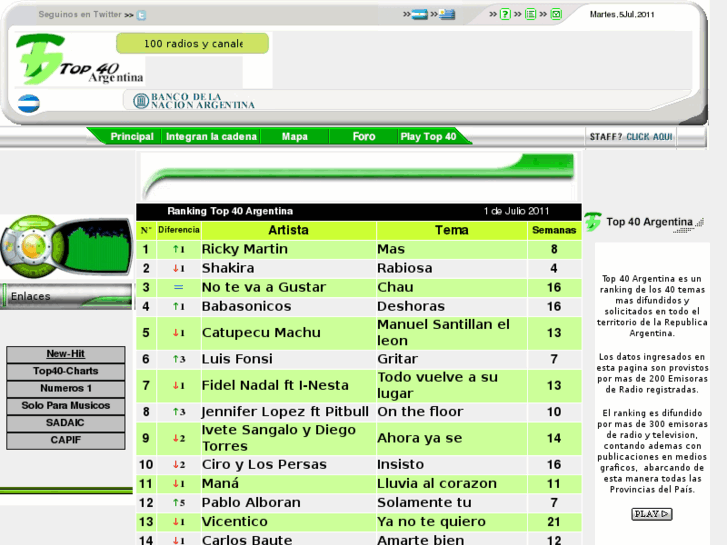This screenshot has width=727, height=545.
Task: Click the song title Gritar
Action: (x=397, y=359)
